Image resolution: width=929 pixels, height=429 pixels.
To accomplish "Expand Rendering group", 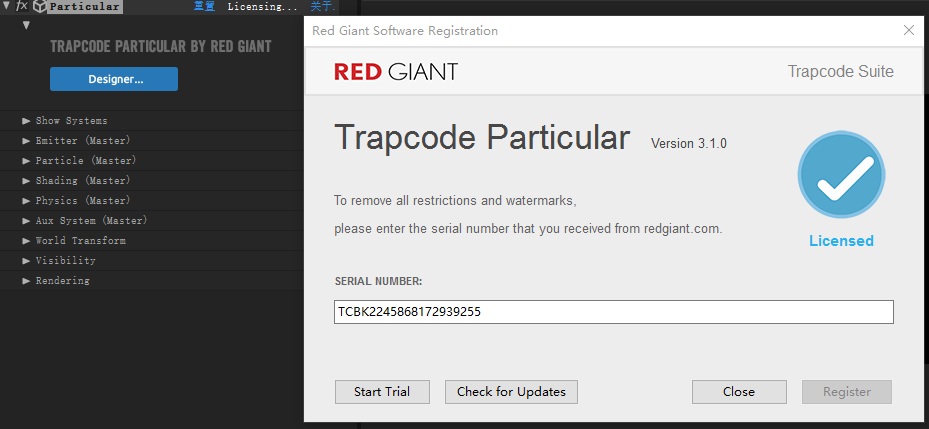I will pos(26,281).
